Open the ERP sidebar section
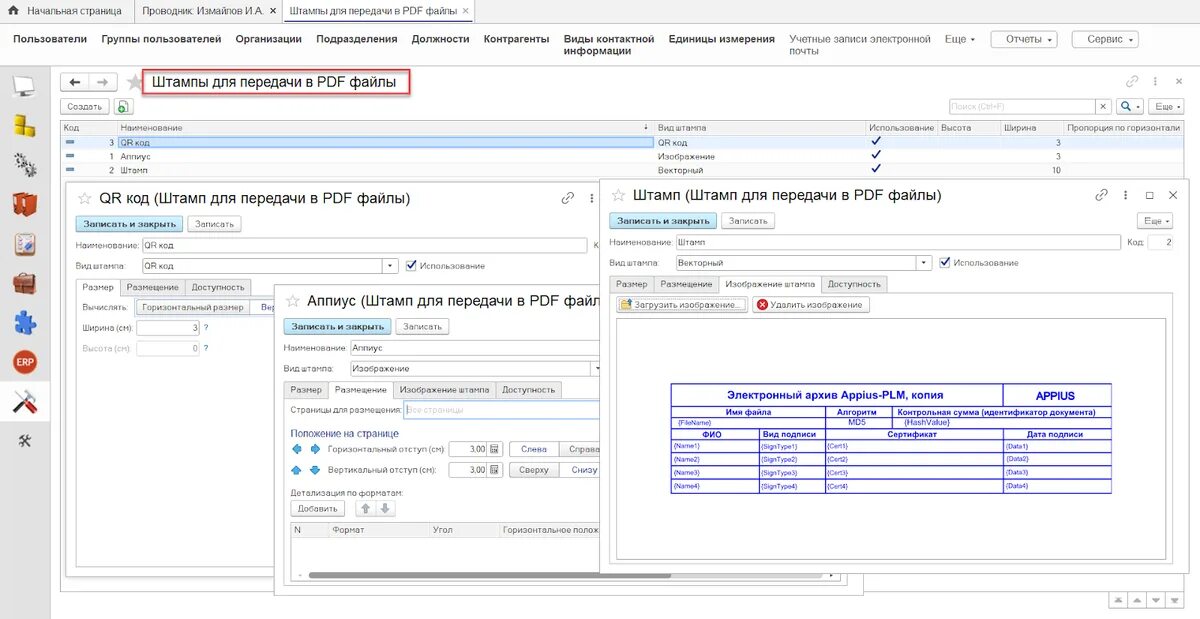The width and height of the screenshot is (1200, 619). pos(24,362)
